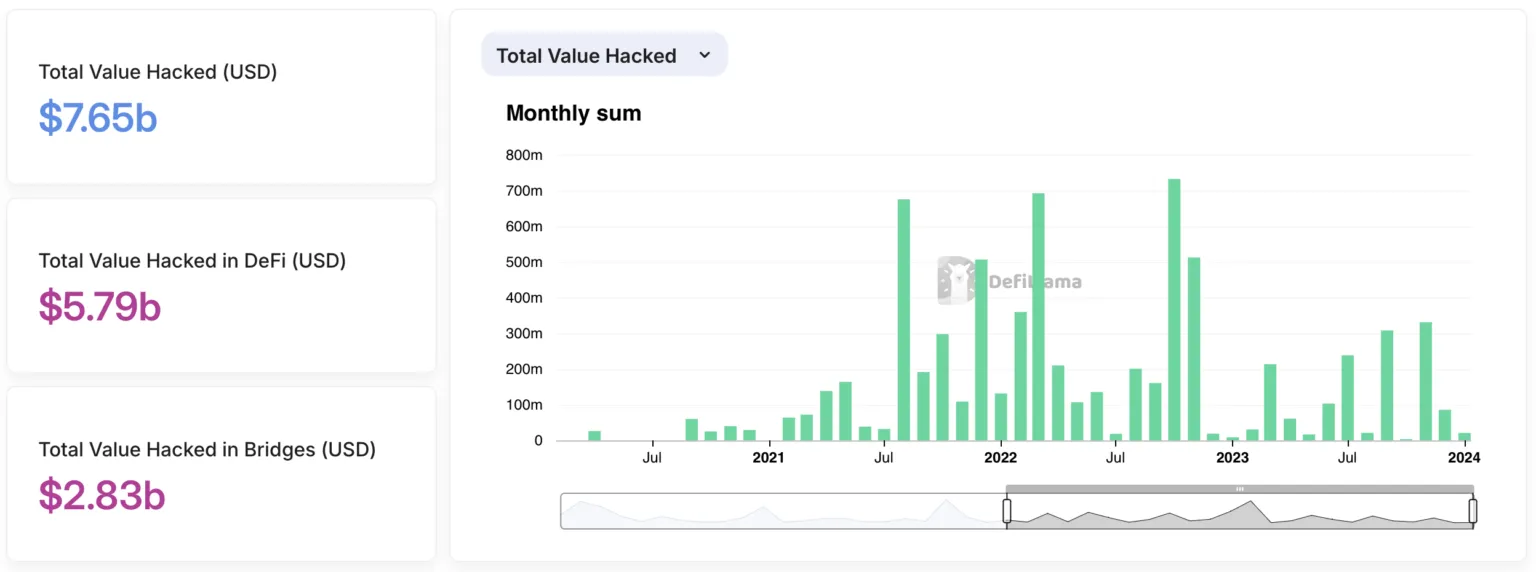Click the Monthly sum chart title

(574, 113)
